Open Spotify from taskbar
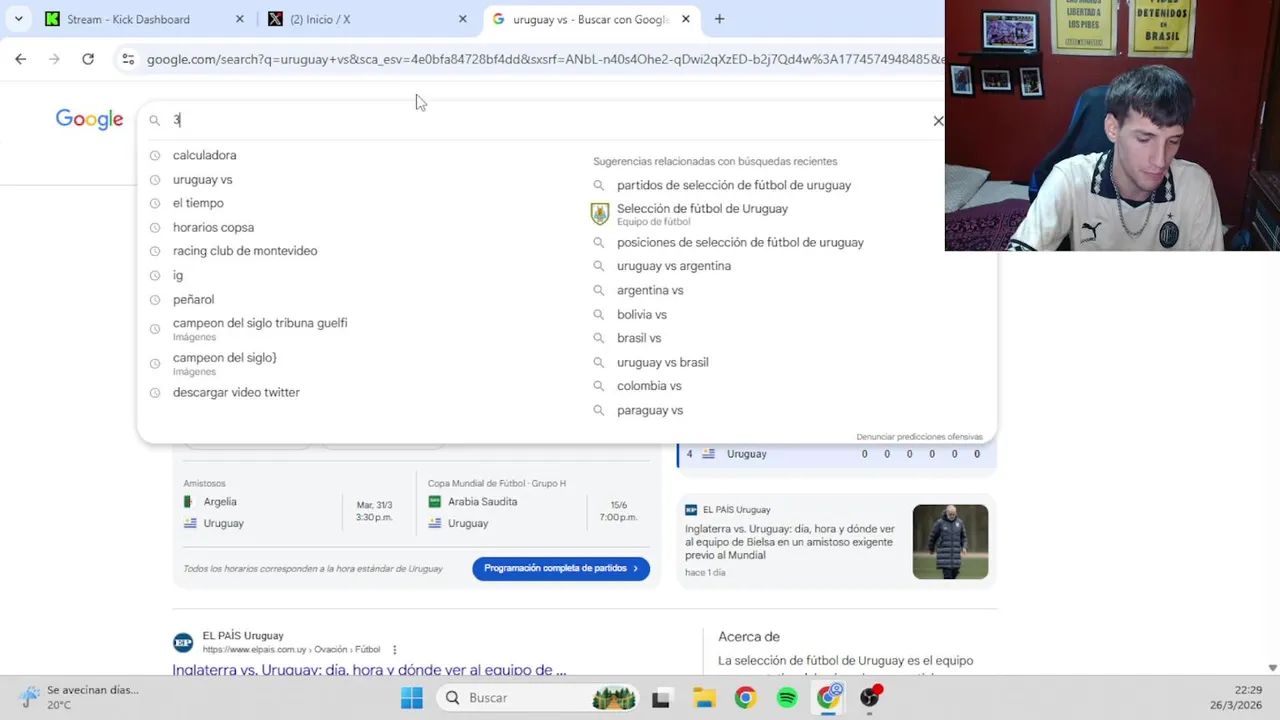1280x720 pixels. pos(787,698)
